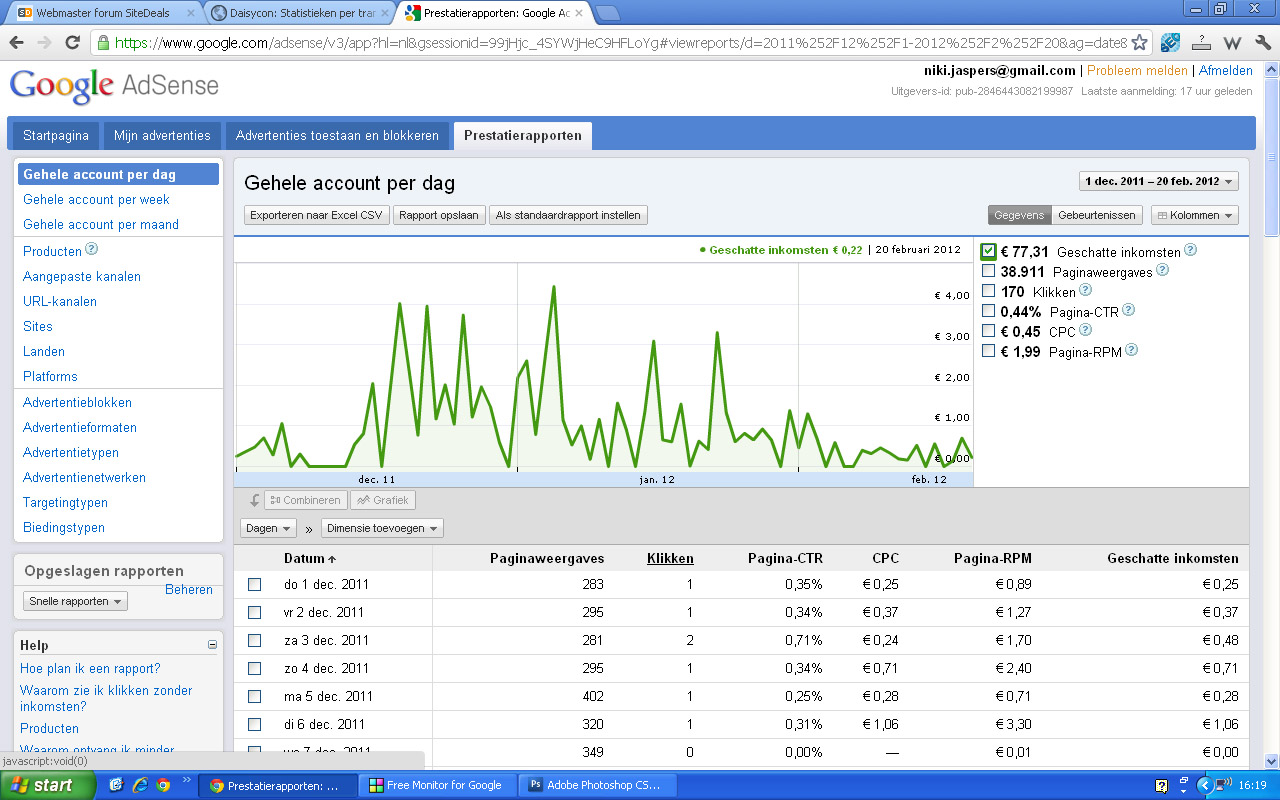Reload the page with the refresh icon

(72, 43)
